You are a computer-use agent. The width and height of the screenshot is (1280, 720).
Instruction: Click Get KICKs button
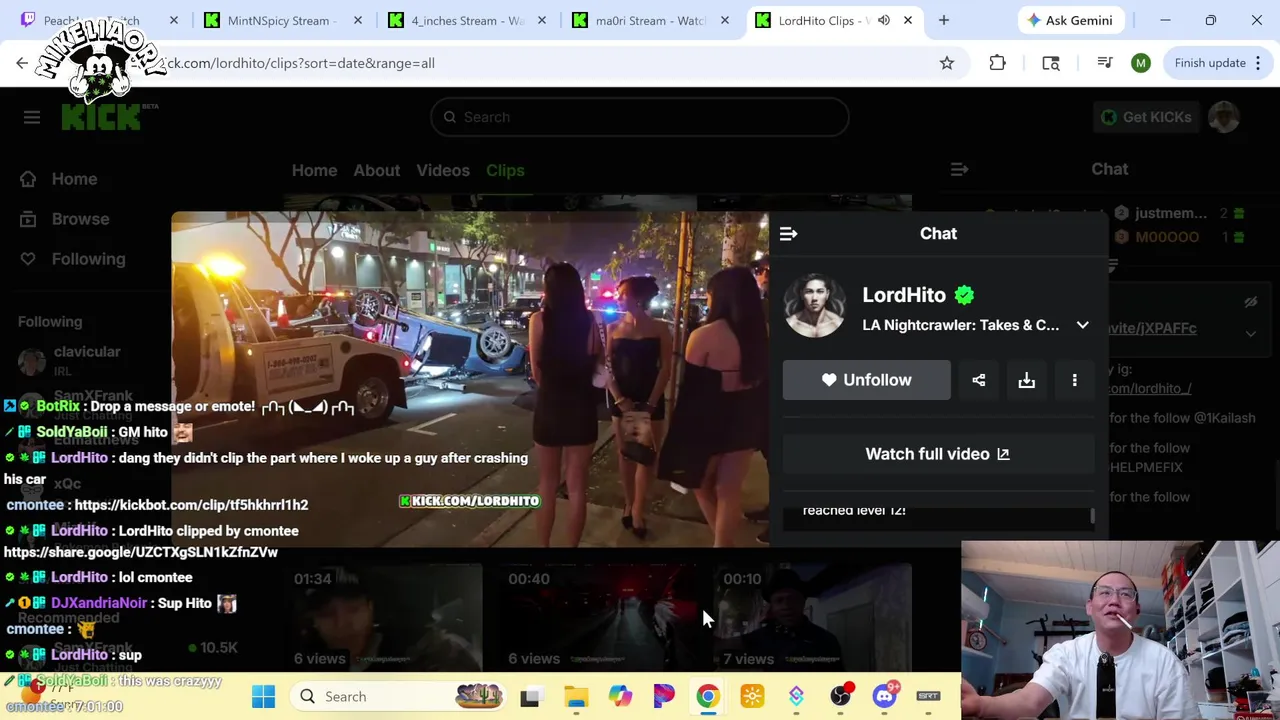point(1144,117)
